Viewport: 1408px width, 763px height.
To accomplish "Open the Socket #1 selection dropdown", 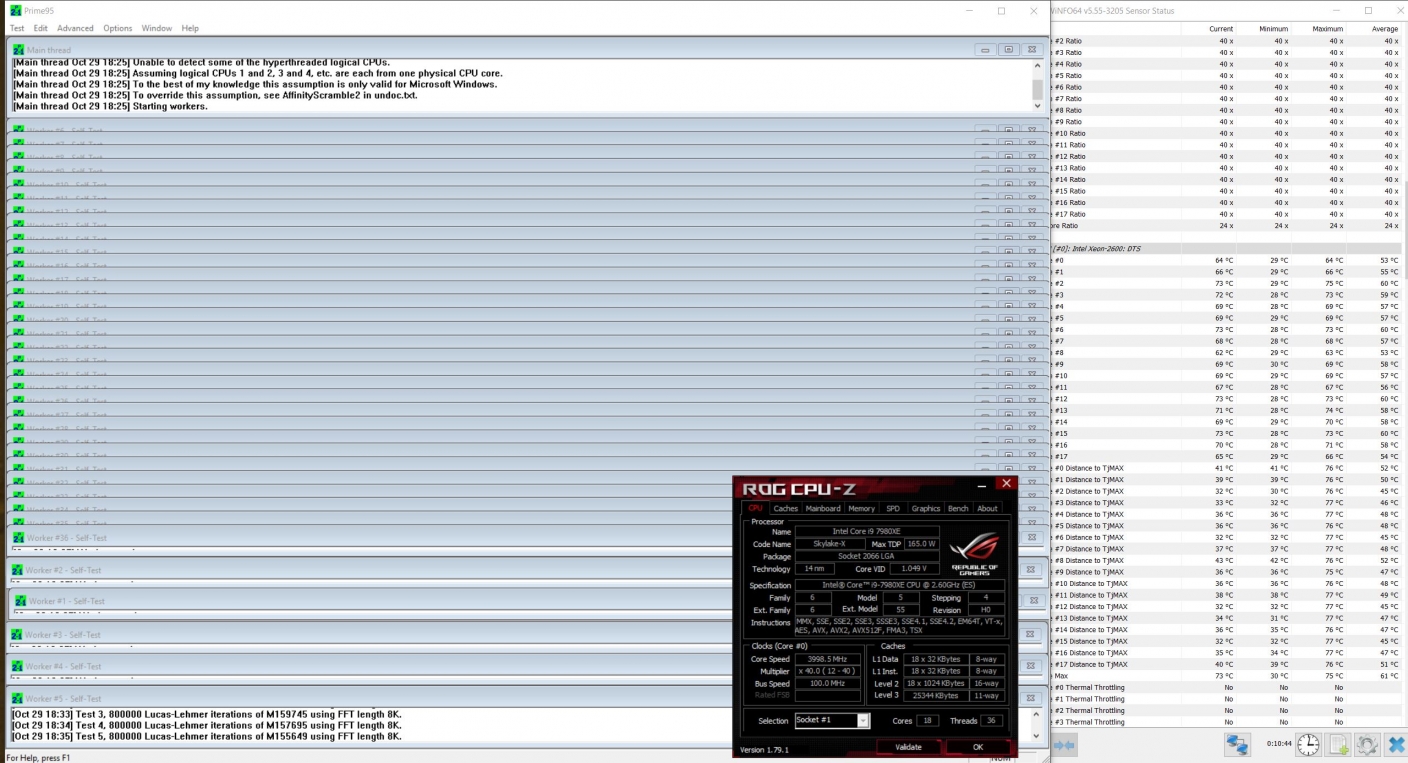I will tap(832, 721).
